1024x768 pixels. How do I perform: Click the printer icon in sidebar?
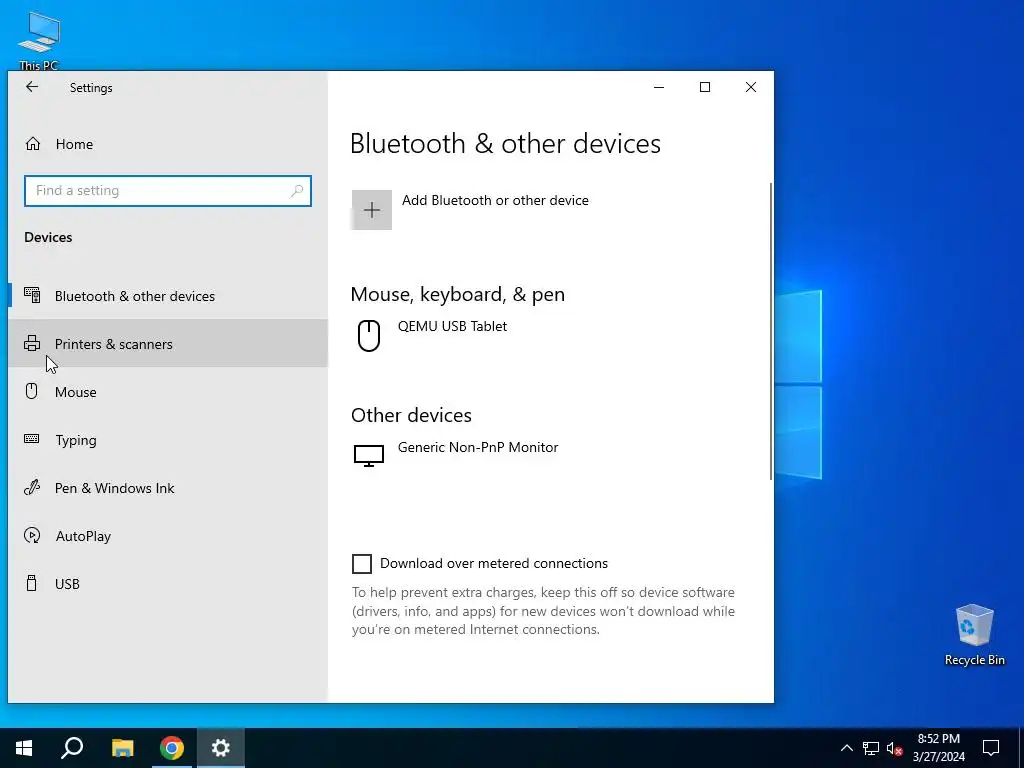32,343
